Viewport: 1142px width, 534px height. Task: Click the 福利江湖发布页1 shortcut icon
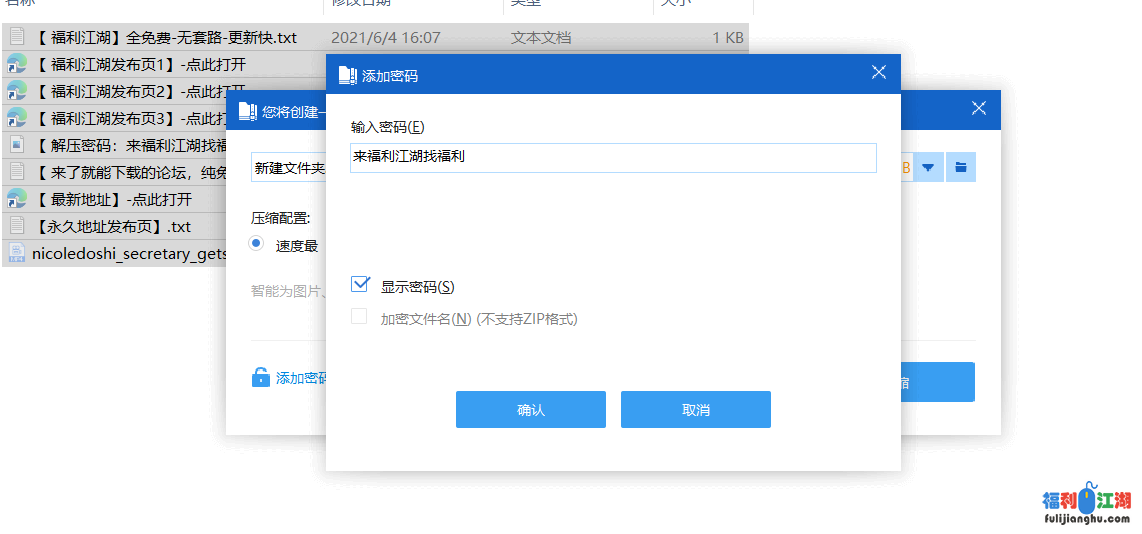click(17, 65)
